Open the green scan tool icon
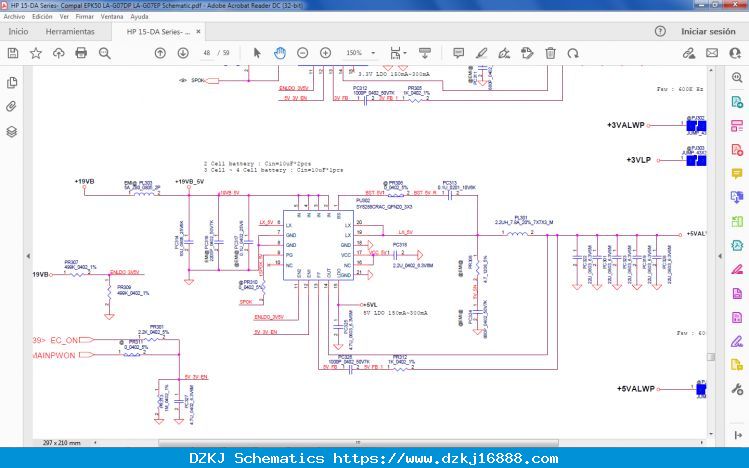Image resolution: width=749 pixels, height=468 pixels. pyautogui.click(x=737, y=222)
